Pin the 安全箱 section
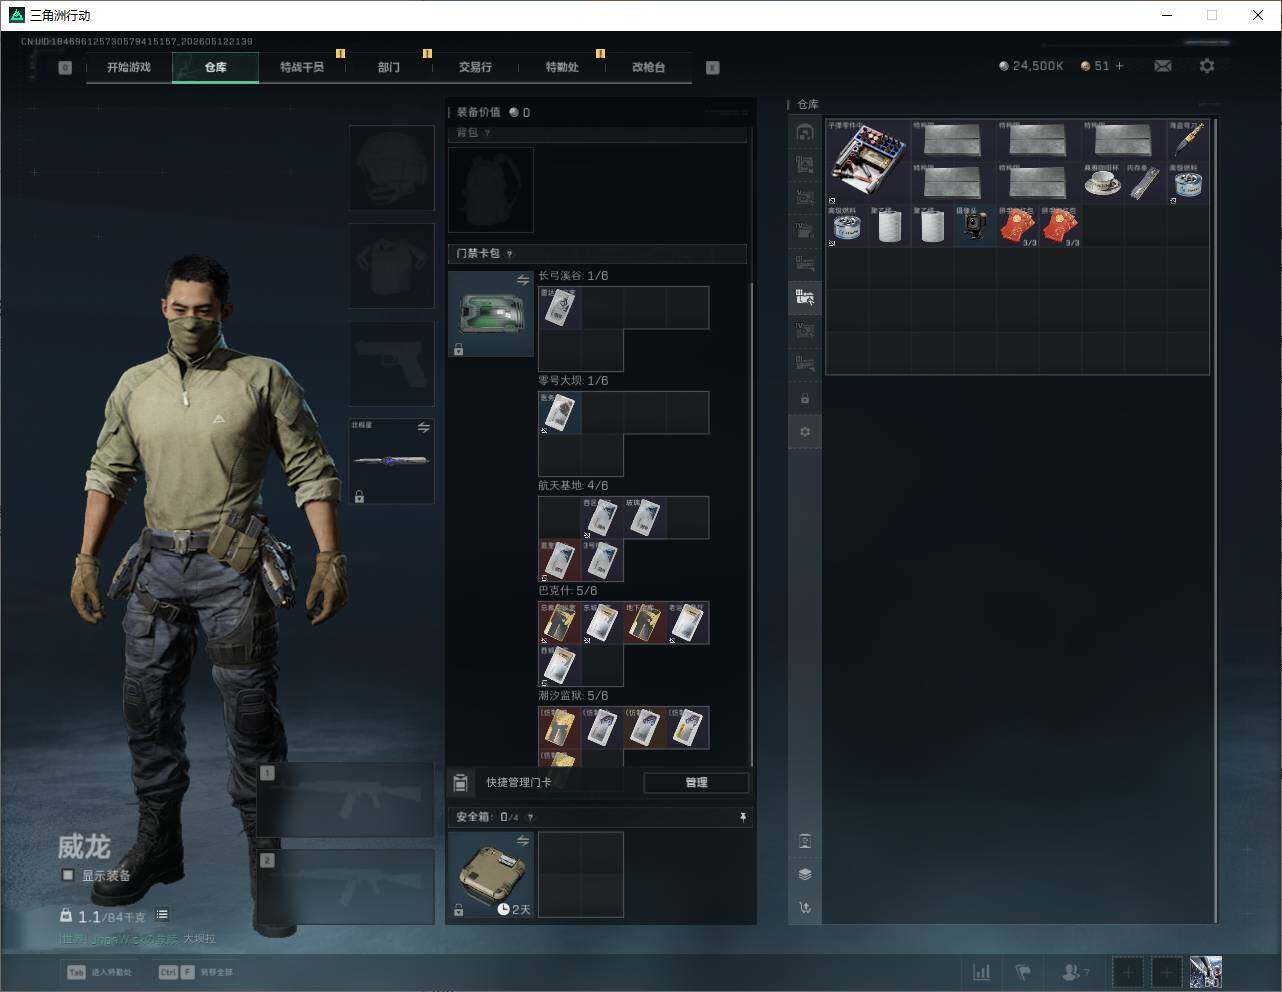 [743, 817]
